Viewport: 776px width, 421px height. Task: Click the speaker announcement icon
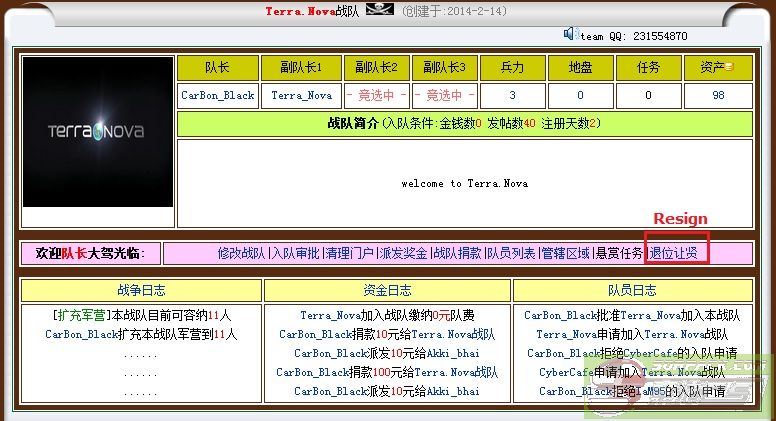click(x=571, y=34)
